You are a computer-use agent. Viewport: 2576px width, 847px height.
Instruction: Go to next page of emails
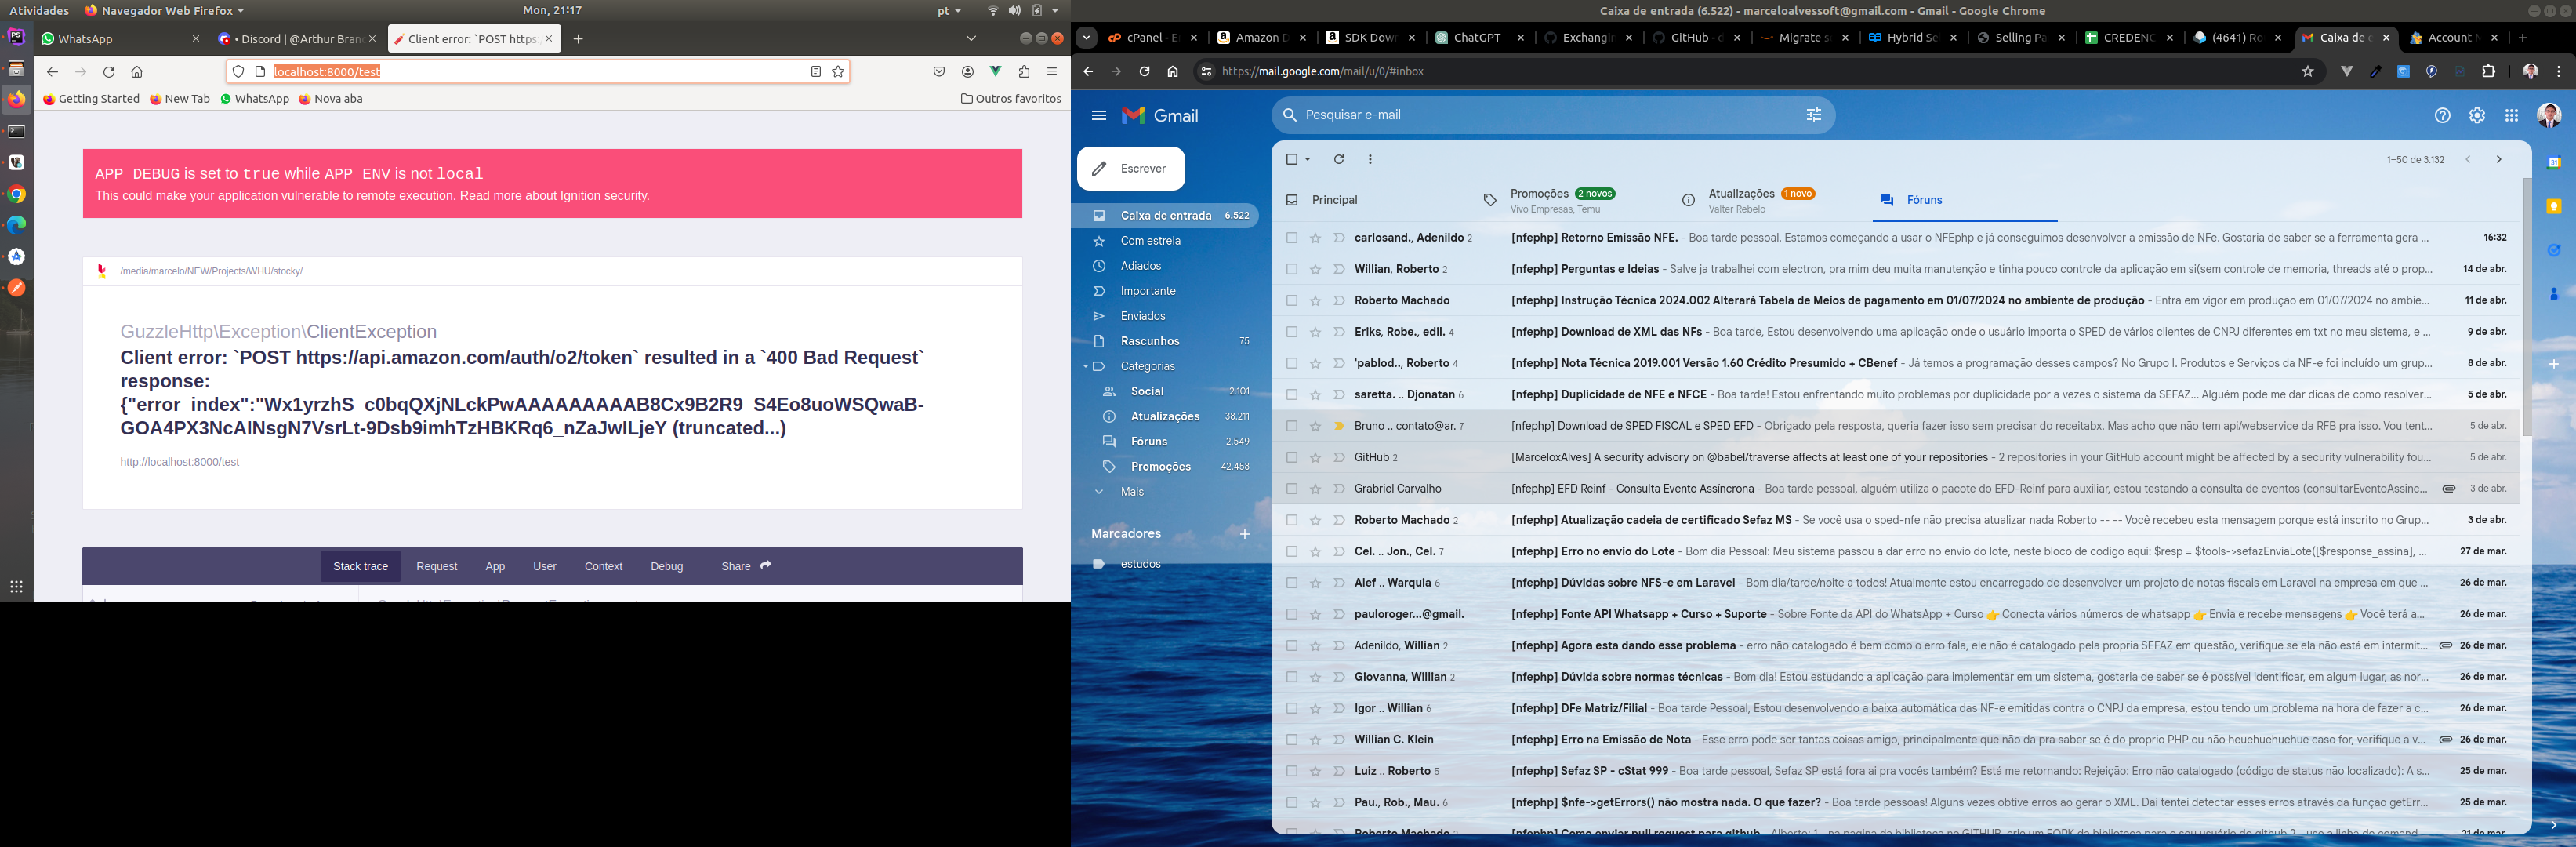2498,160
